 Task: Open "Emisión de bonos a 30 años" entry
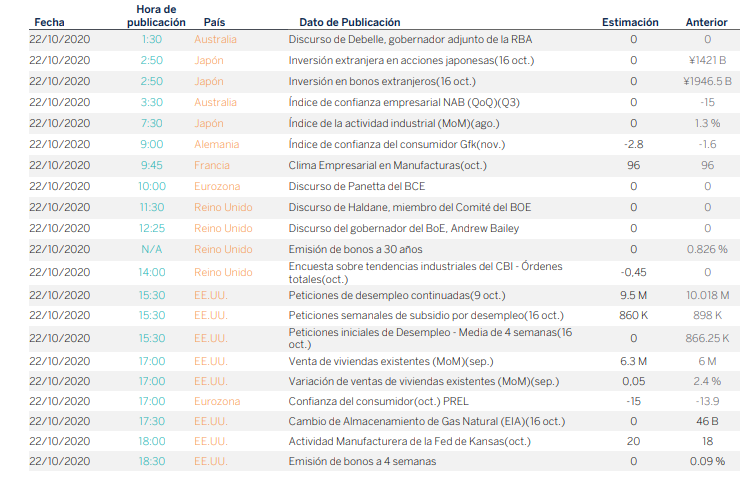(x=354, y=249)
